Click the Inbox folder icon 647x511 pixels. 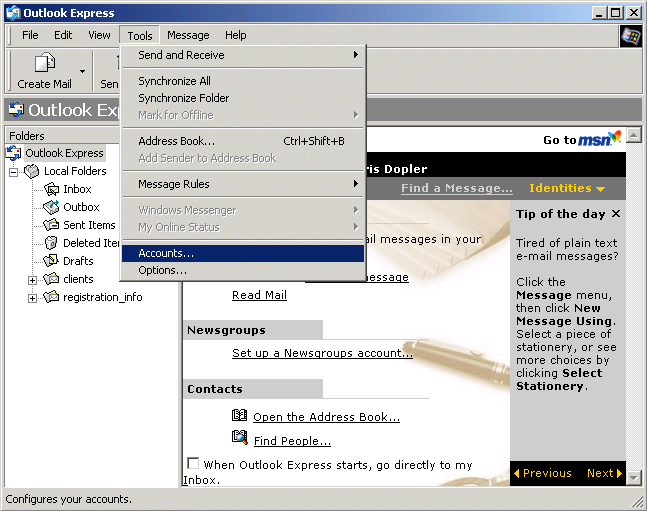[x=52, y=189]
